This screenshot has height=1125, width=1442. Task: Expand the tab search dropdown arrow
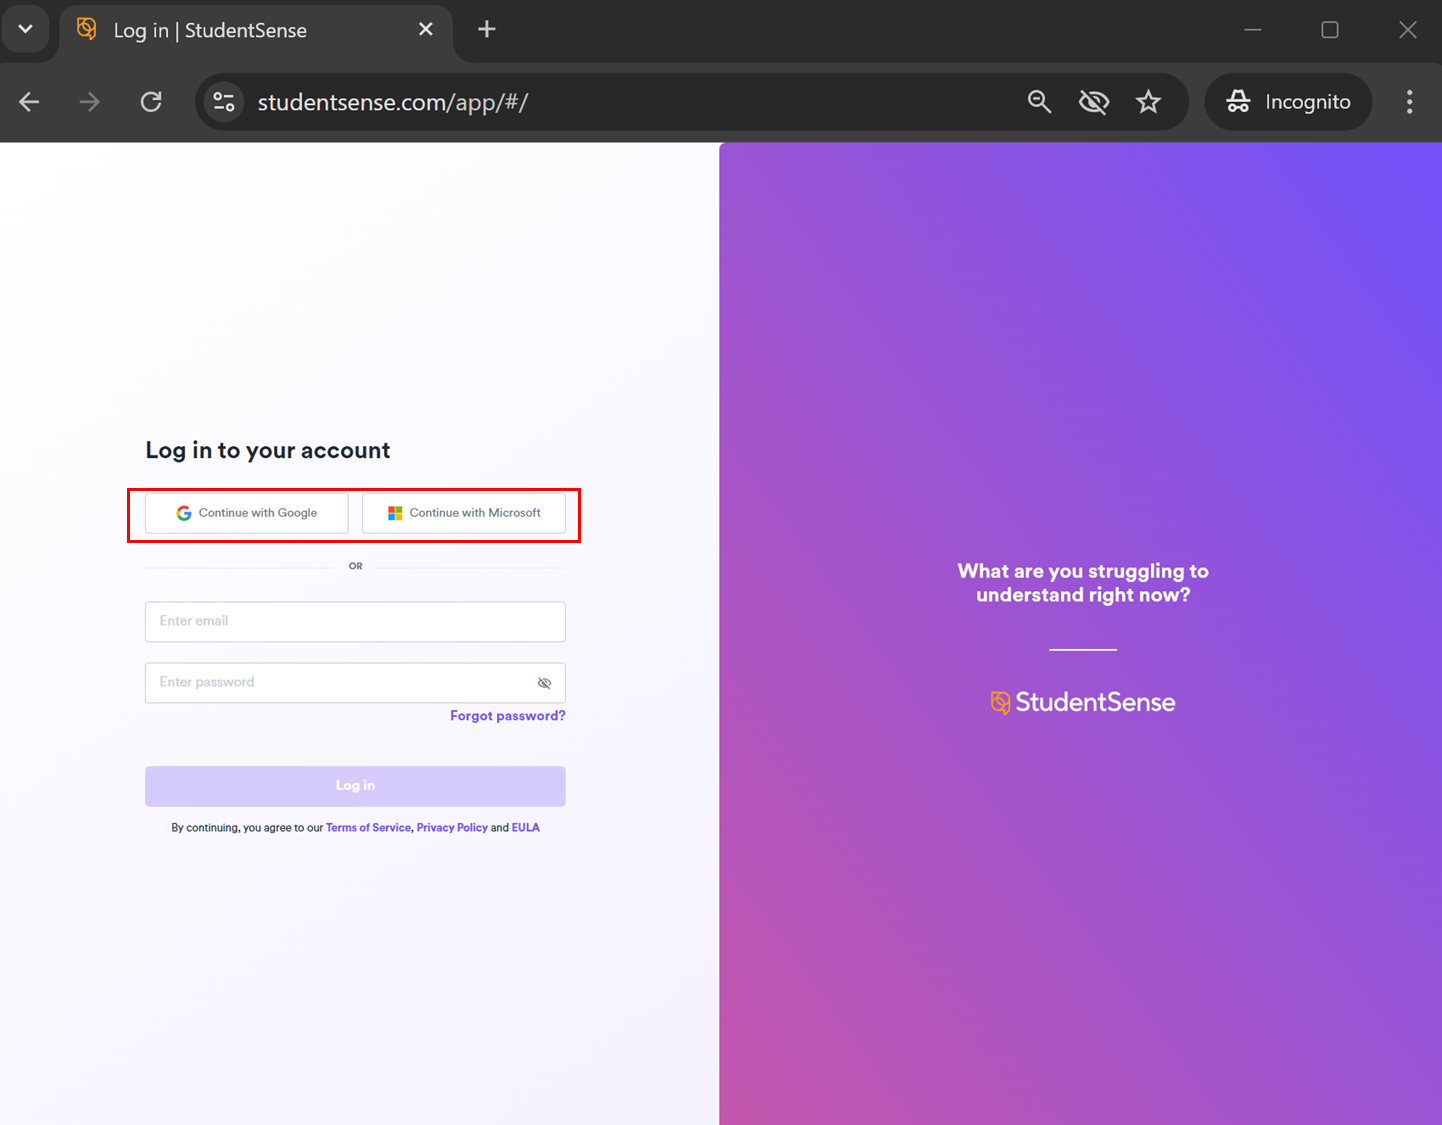tap(26, 29)
